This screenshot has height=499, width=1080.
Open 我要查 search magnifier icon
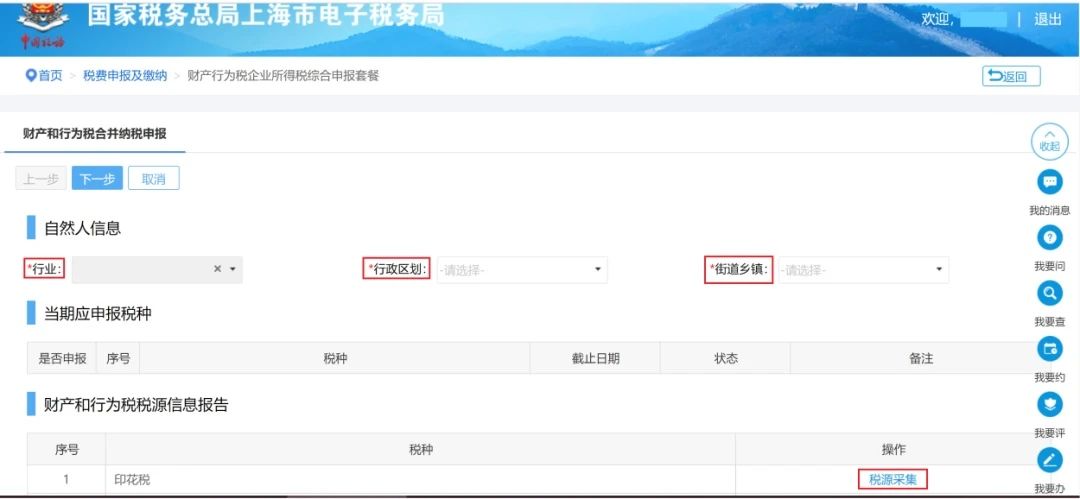(x=1049, y=294)
